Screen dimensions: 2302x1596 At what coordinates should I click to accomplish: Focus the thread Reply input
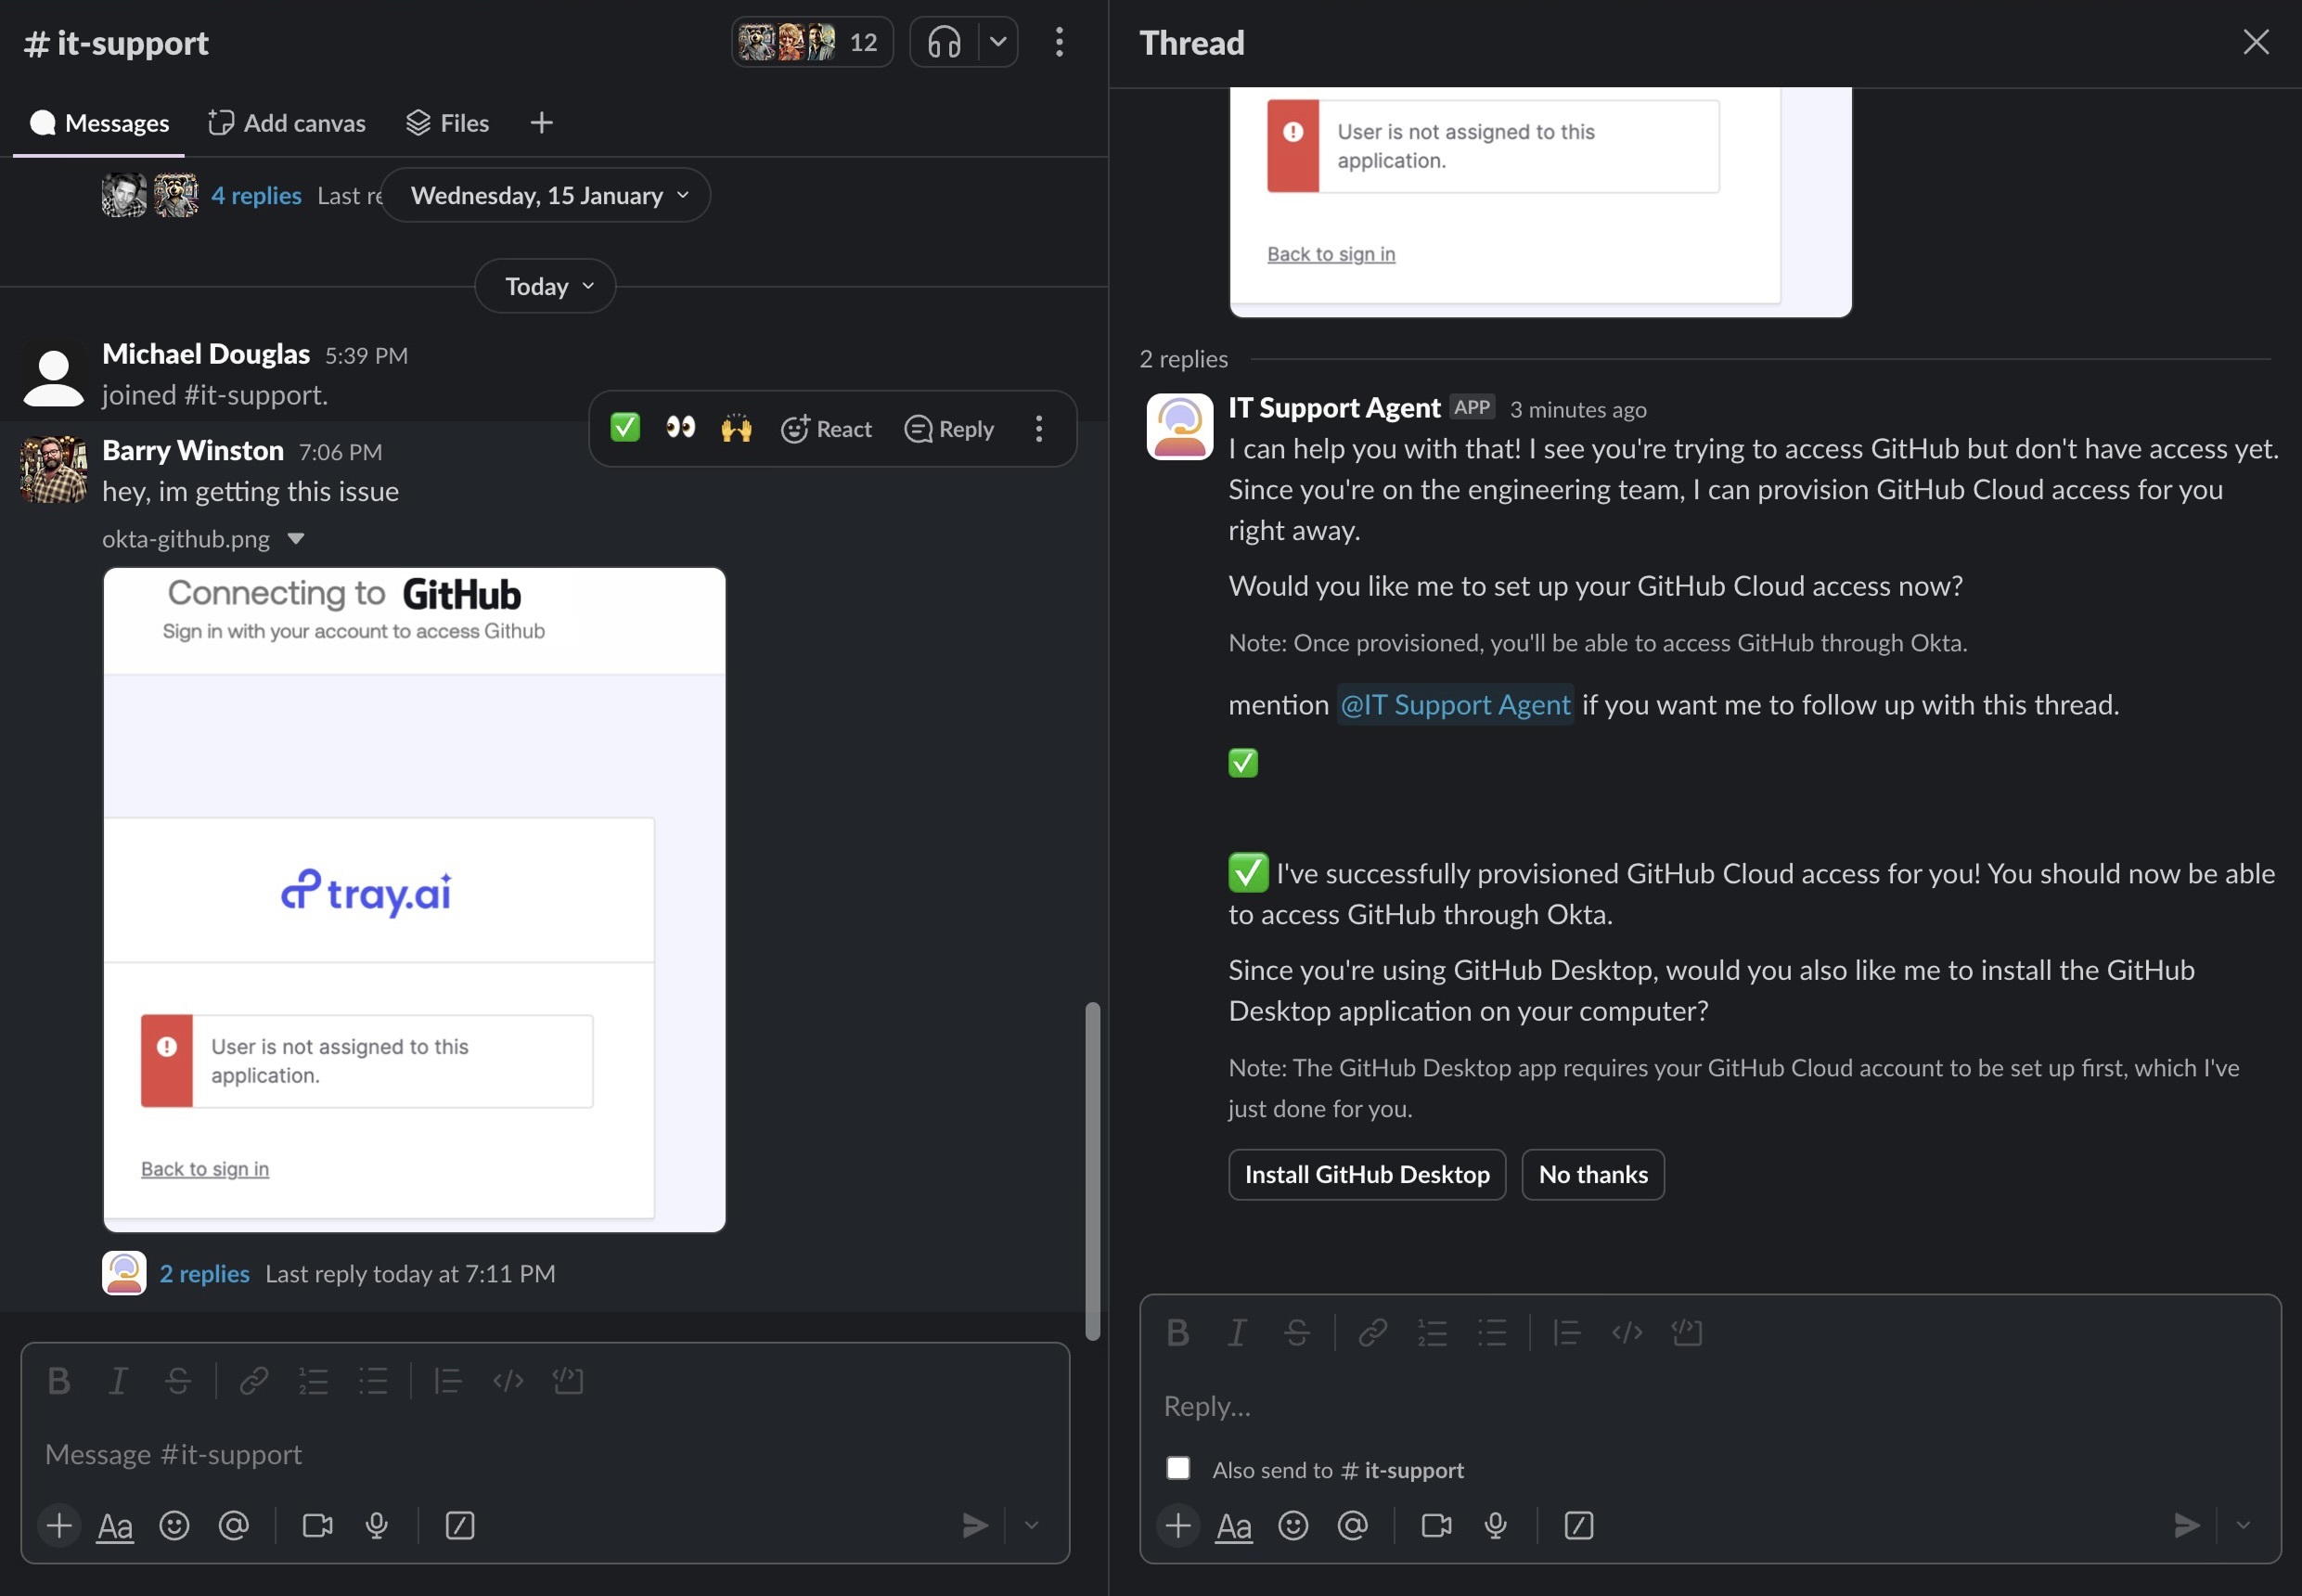pos(1710,1406)
